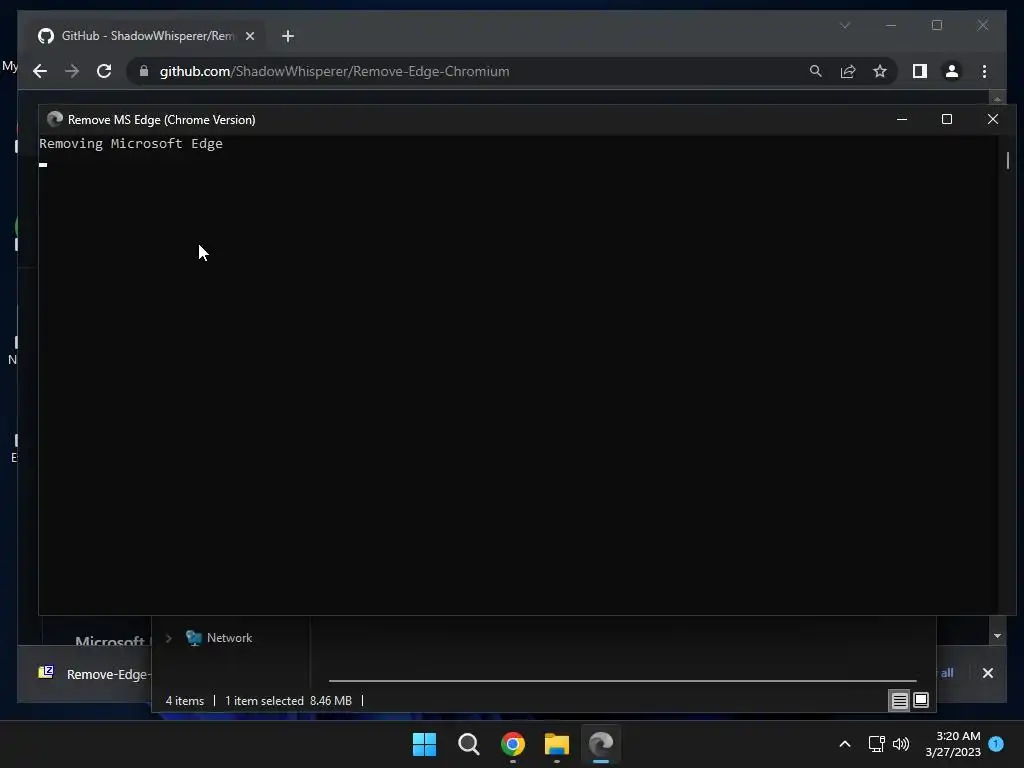Expand the Network tree item
Screen dimensions: 1024x768
click(168, 638)
